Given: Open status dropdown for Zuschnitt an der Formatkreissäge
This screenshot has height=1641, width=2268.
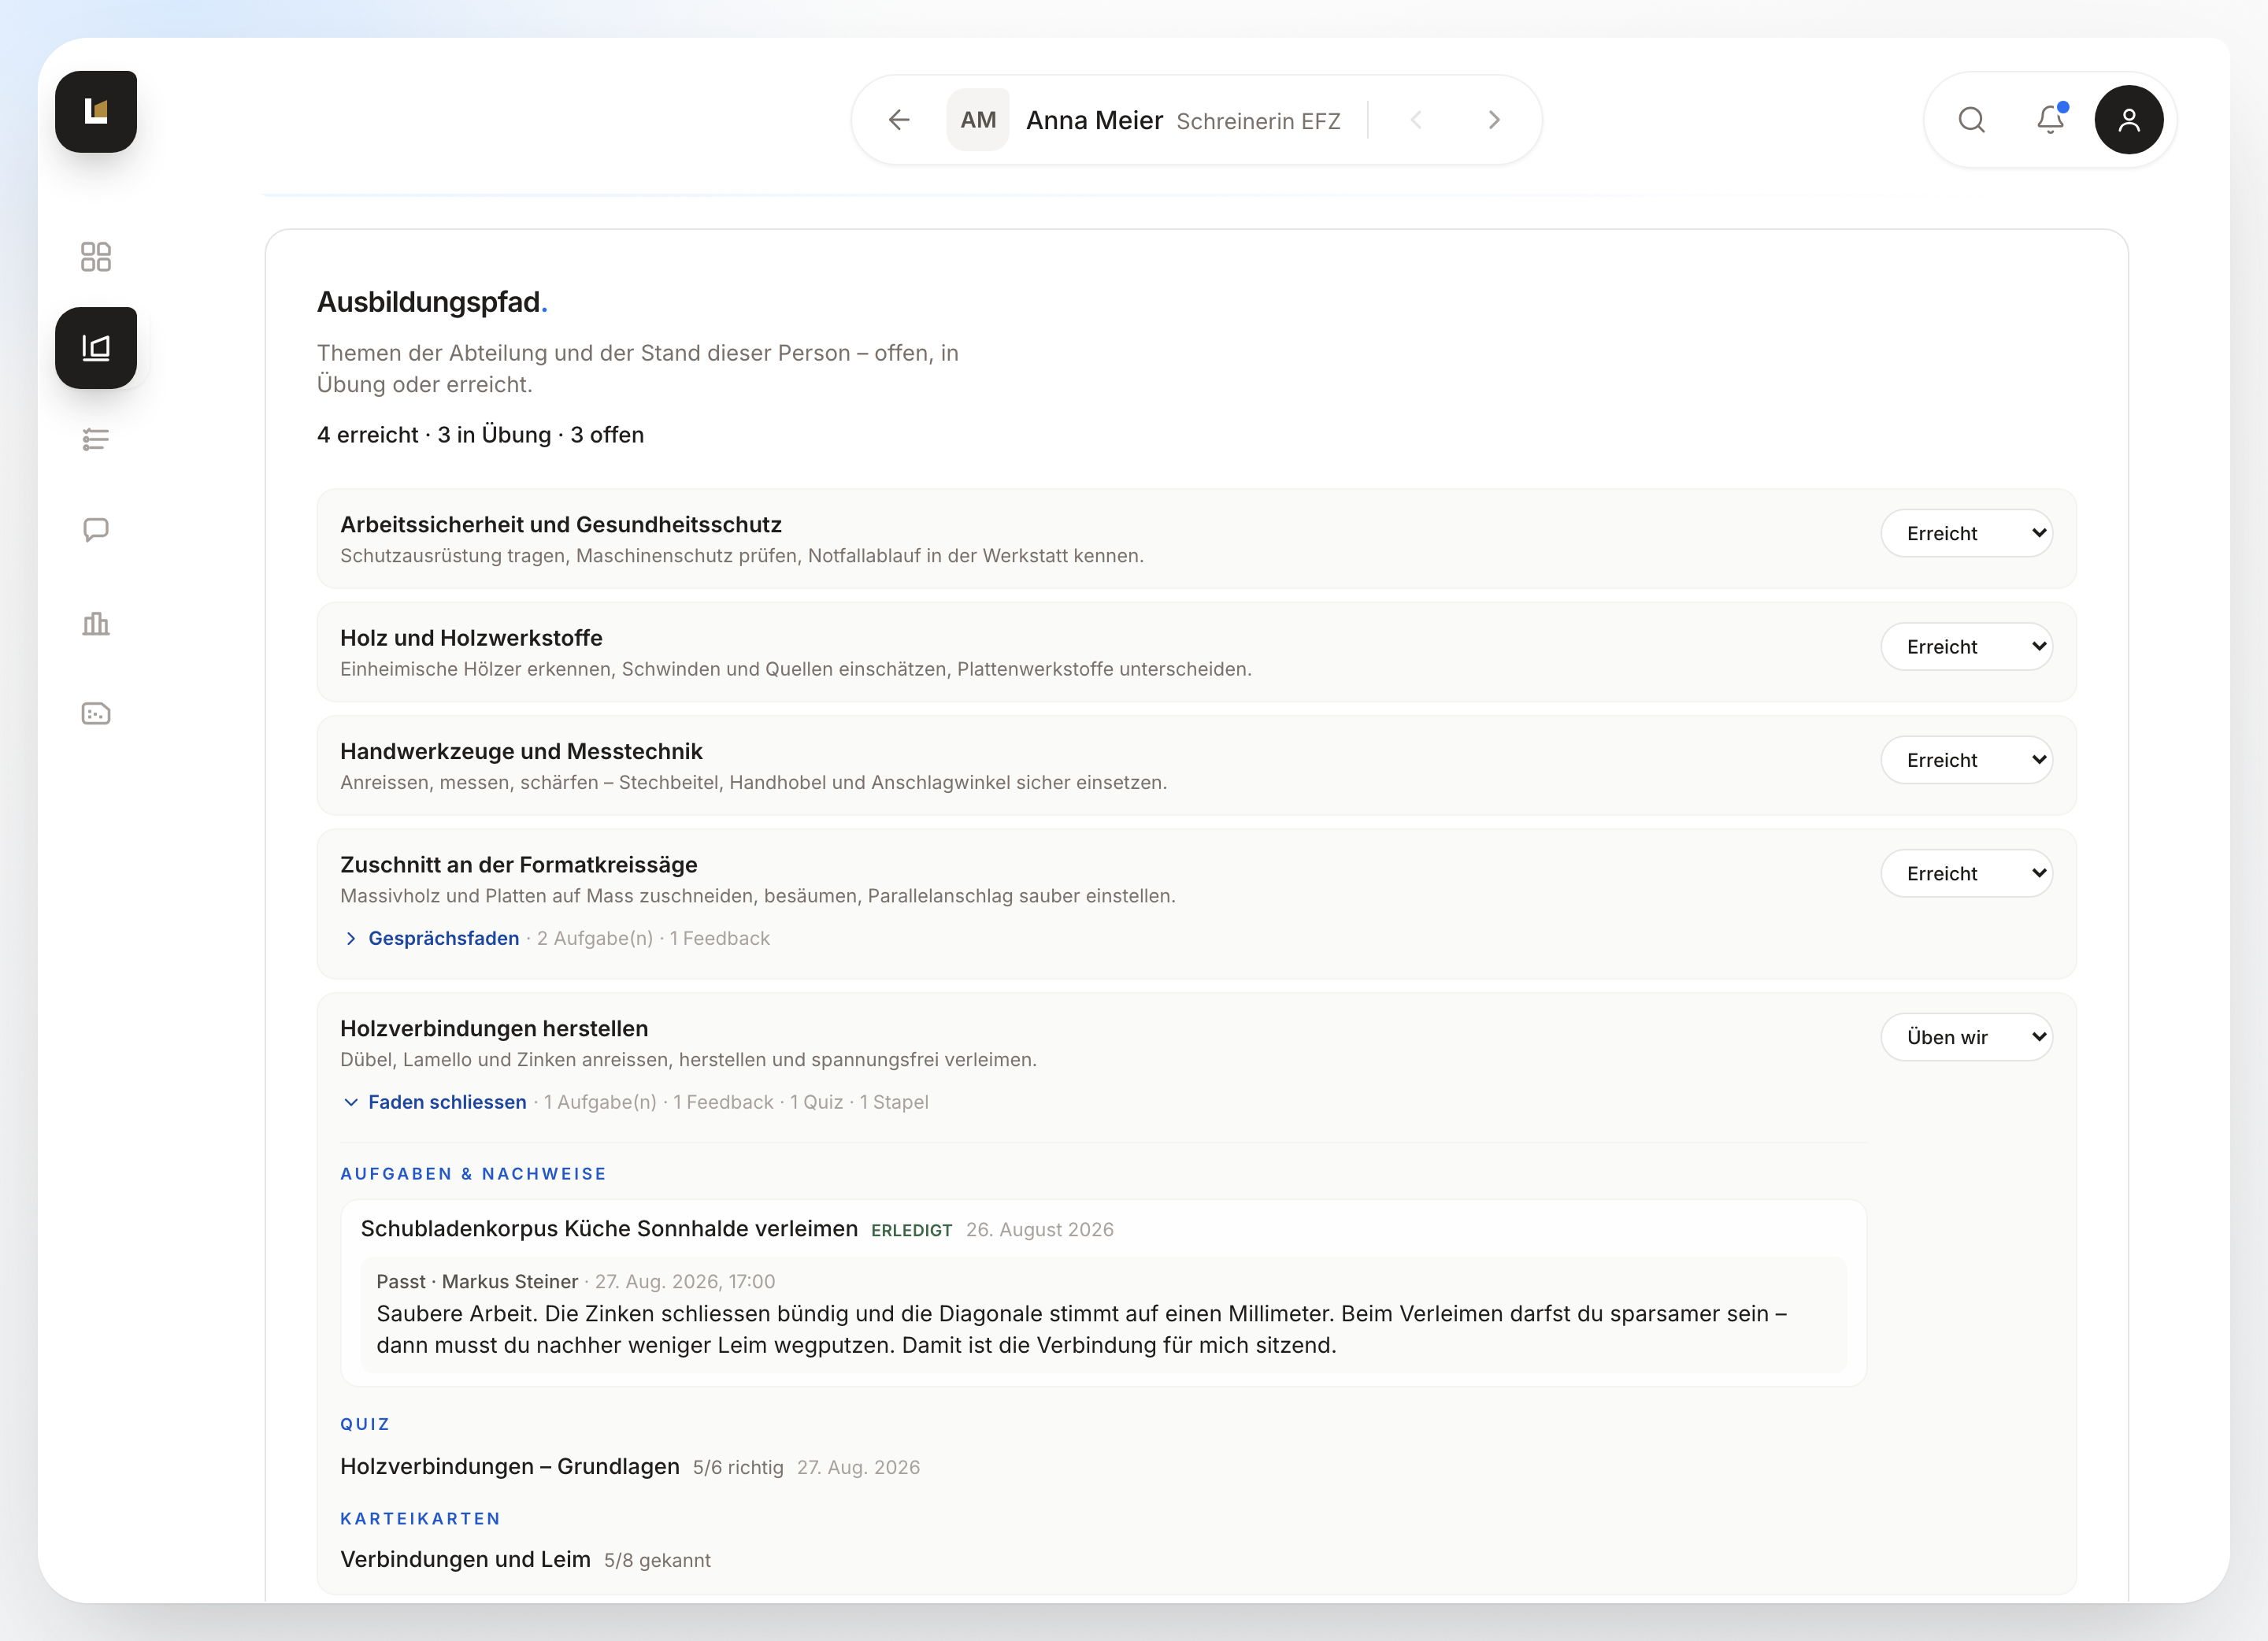Looking at the screenshot, I should (1967, 873).
